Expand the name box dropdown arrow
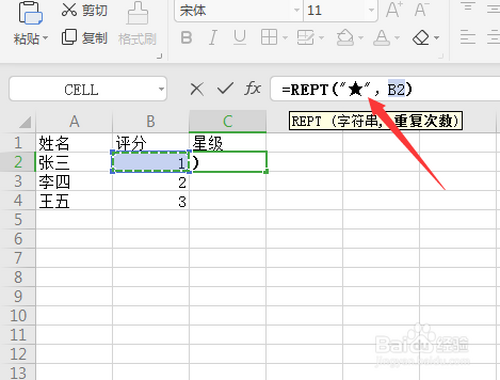 tap(161, 89)
